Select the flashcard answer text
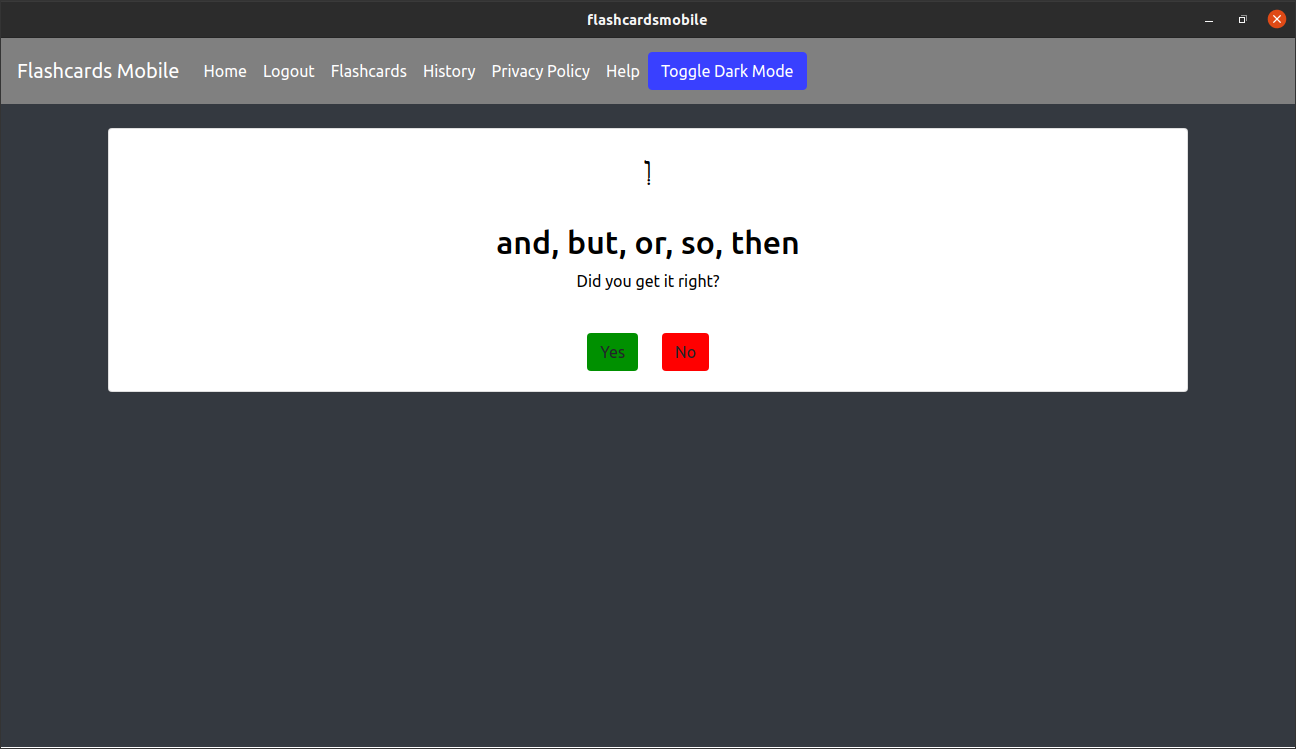The height and width of the screenshot is (749, 1296). [647, 242]
